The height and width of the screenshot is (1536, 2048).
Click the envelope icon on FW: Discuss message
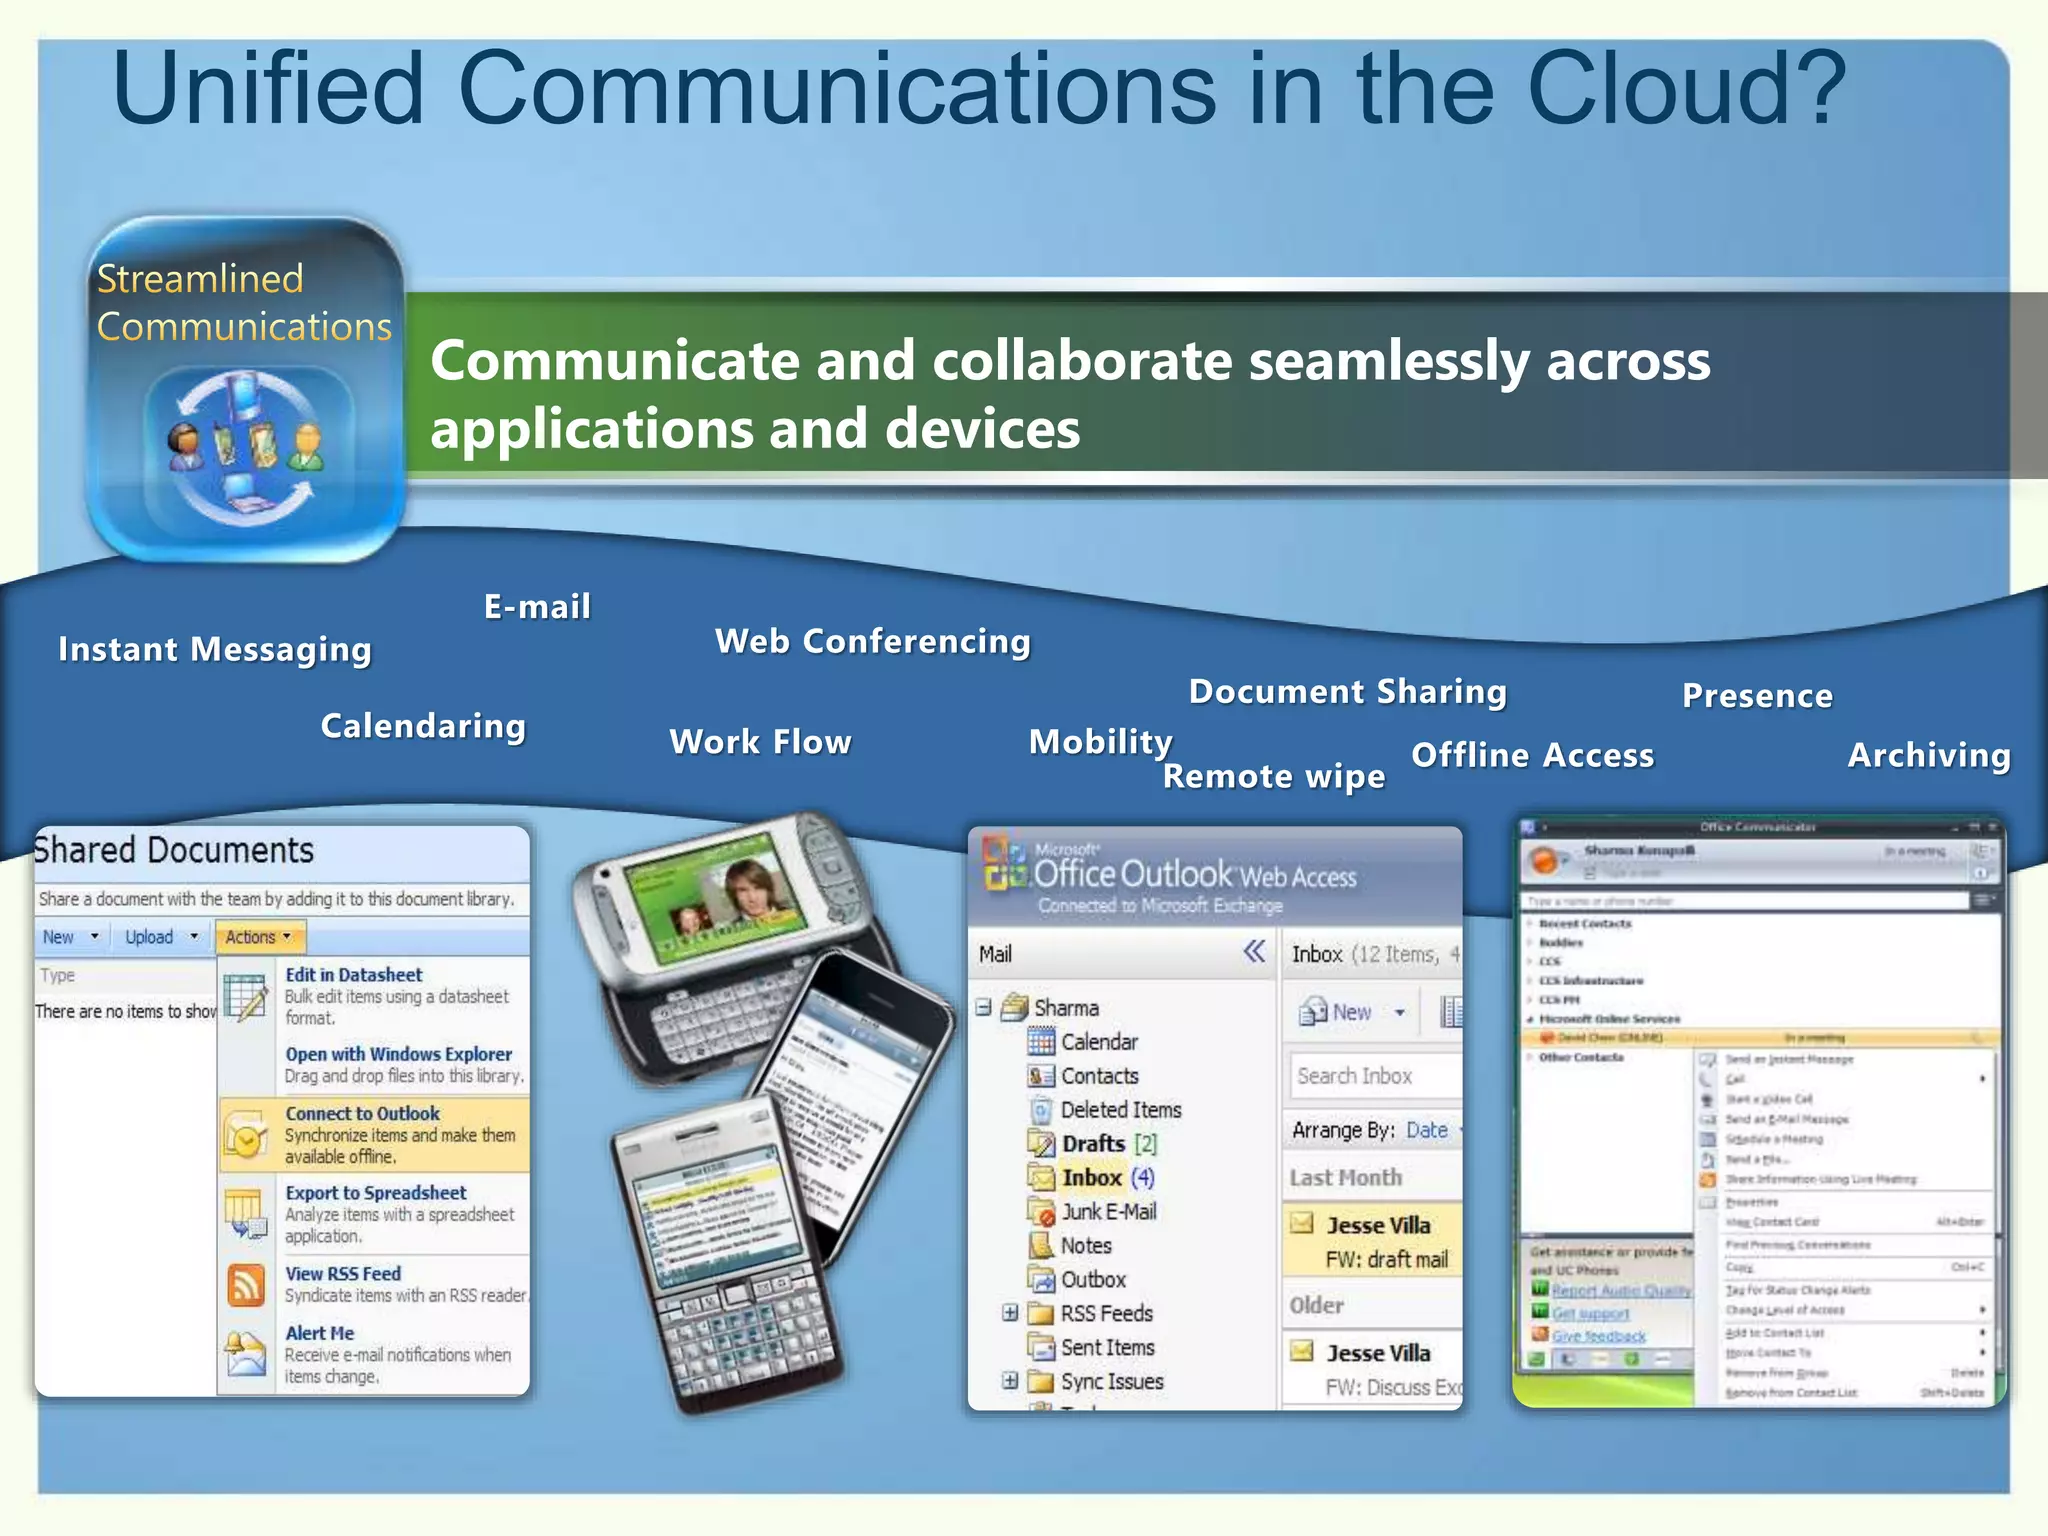pos(1301,1351)
